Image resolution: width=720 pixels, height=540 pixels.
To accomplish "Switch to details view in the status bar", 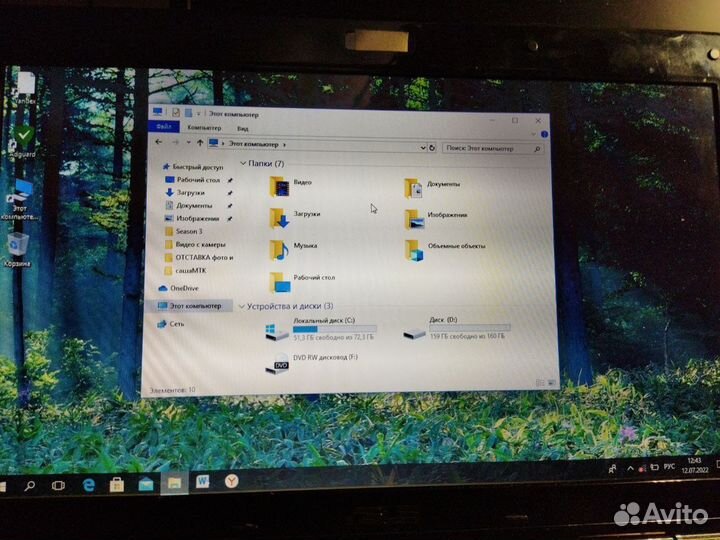I will pyautogui.click(x=540, y=382).
